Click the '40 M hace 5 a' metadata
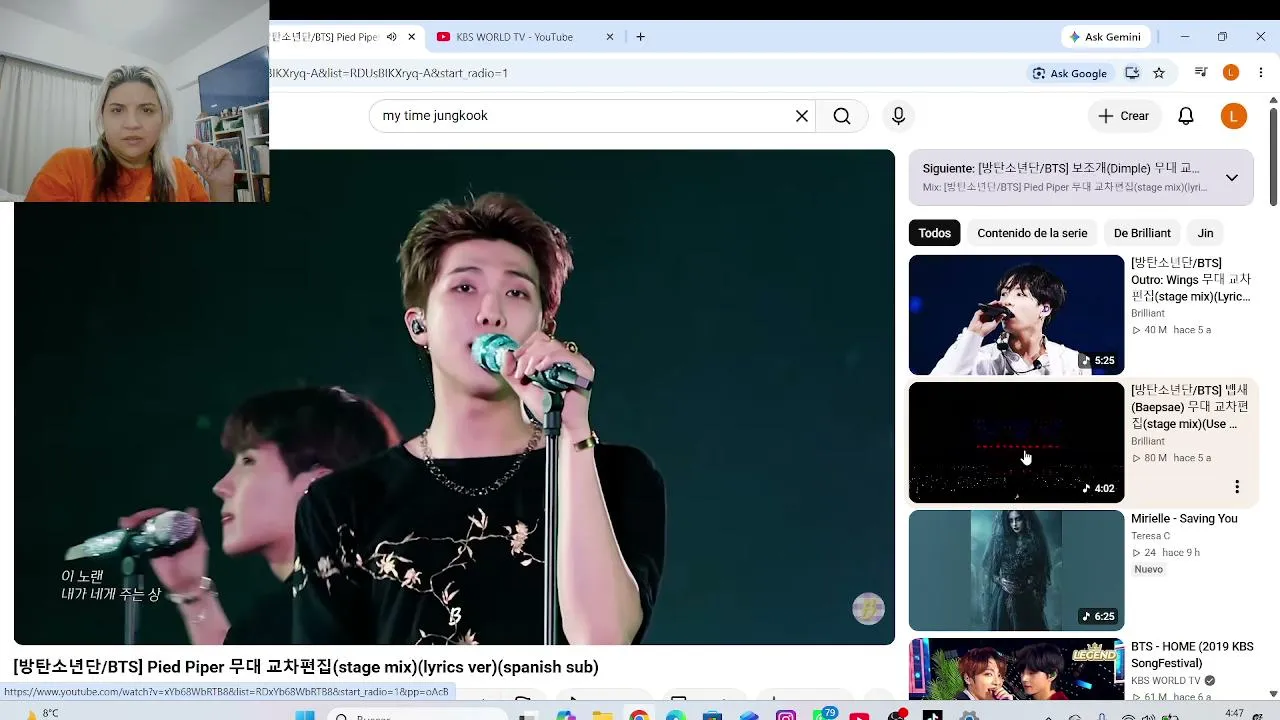1280x720 pixels. 1171,330
